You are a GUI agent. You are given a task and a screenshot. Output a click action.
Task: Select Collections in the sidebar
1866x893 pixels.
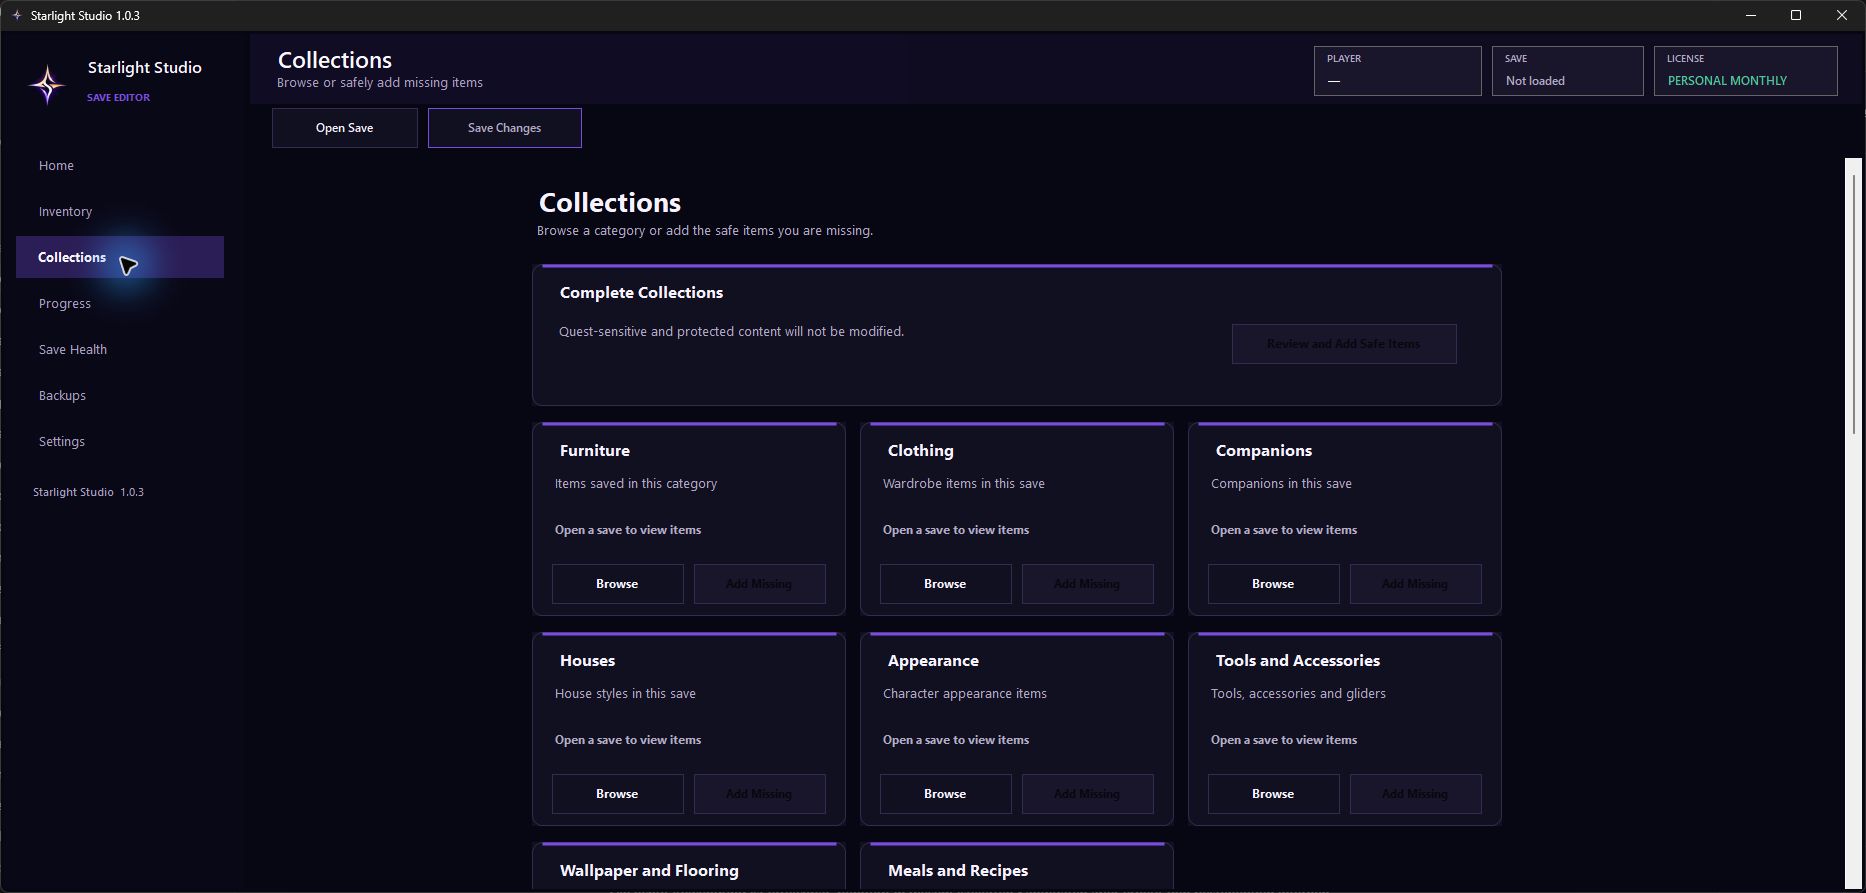120,257
